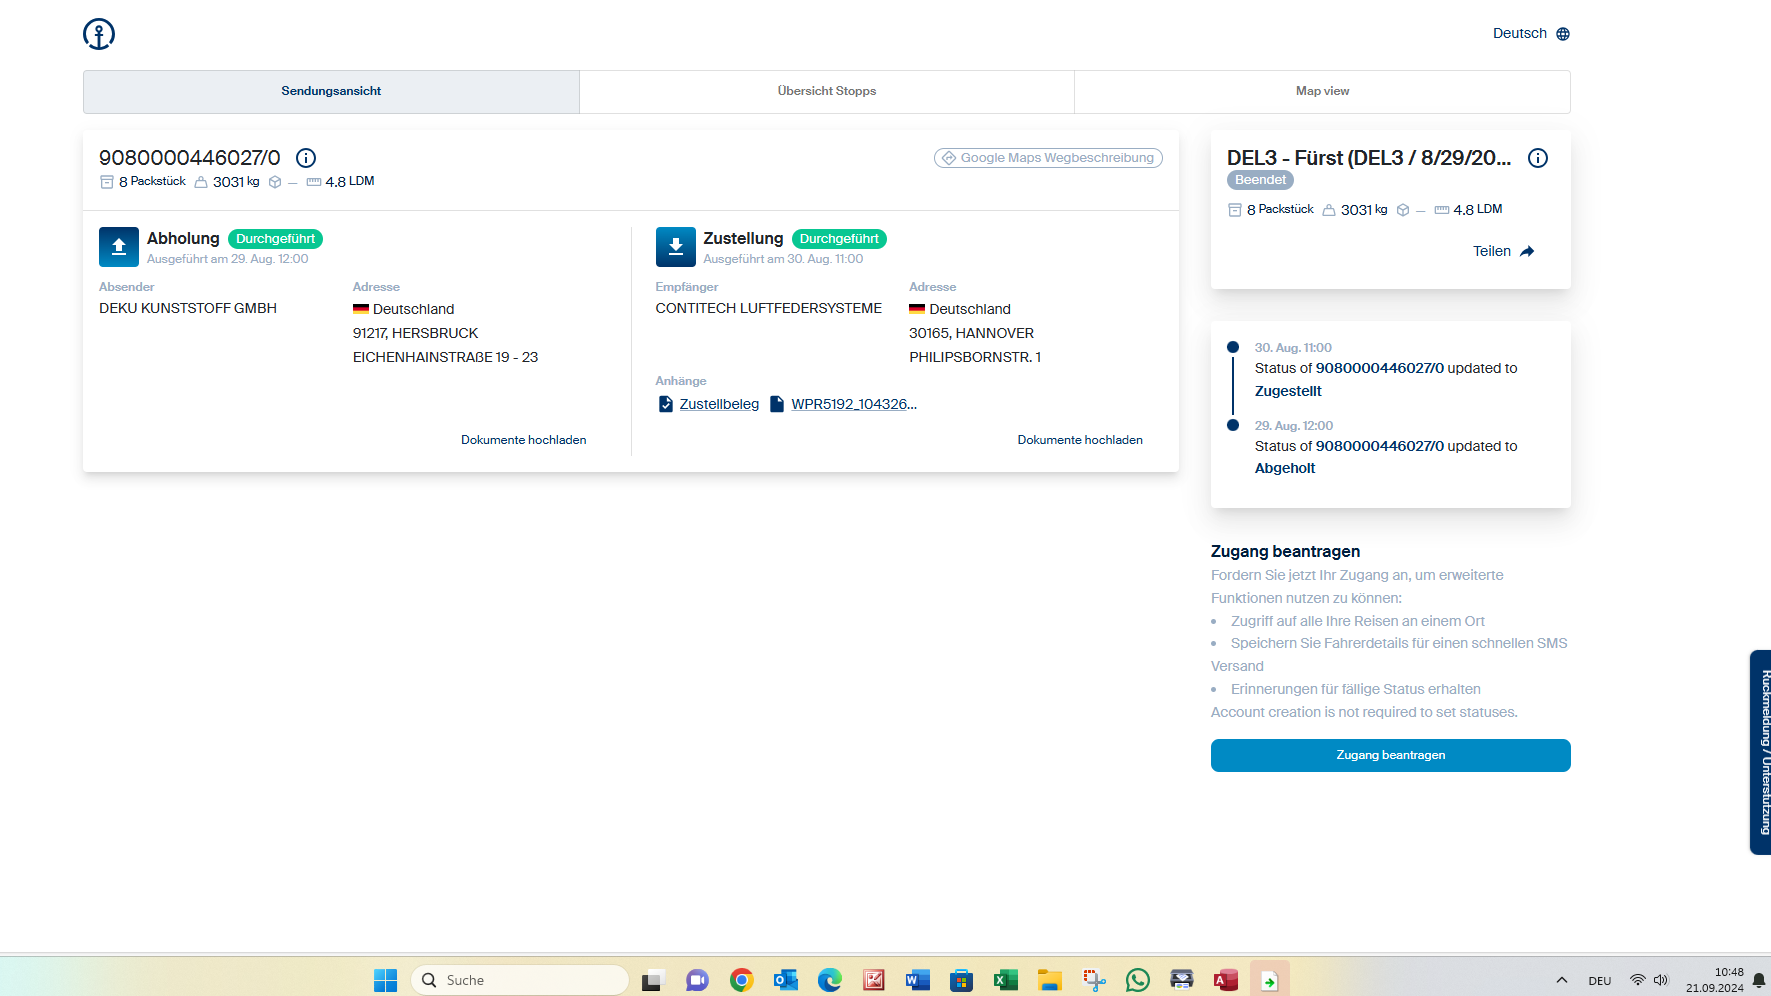Show info for shipment 9080000446027/0
Screen dimensions: 1771x996
pyautogui.click(x=306, y=158)
